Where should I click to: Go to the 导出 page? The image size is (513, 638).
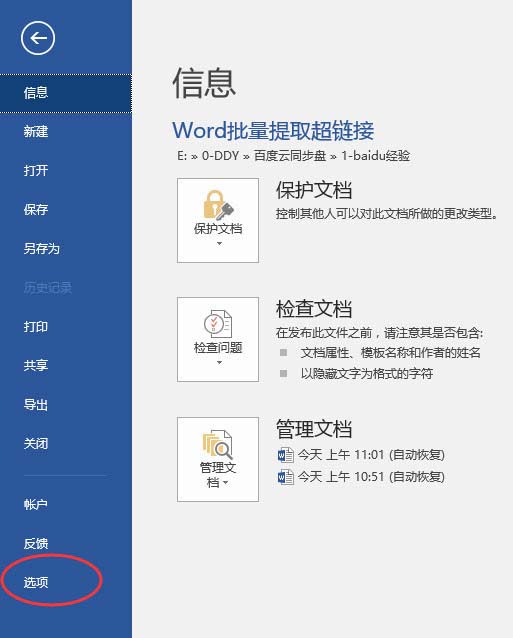[65, 404]
